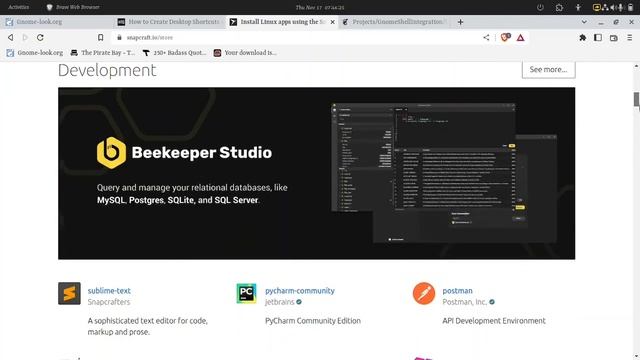Open the browser hamburger menu
Viewport: 640px width, 360px height.
[x=629, y=38]
